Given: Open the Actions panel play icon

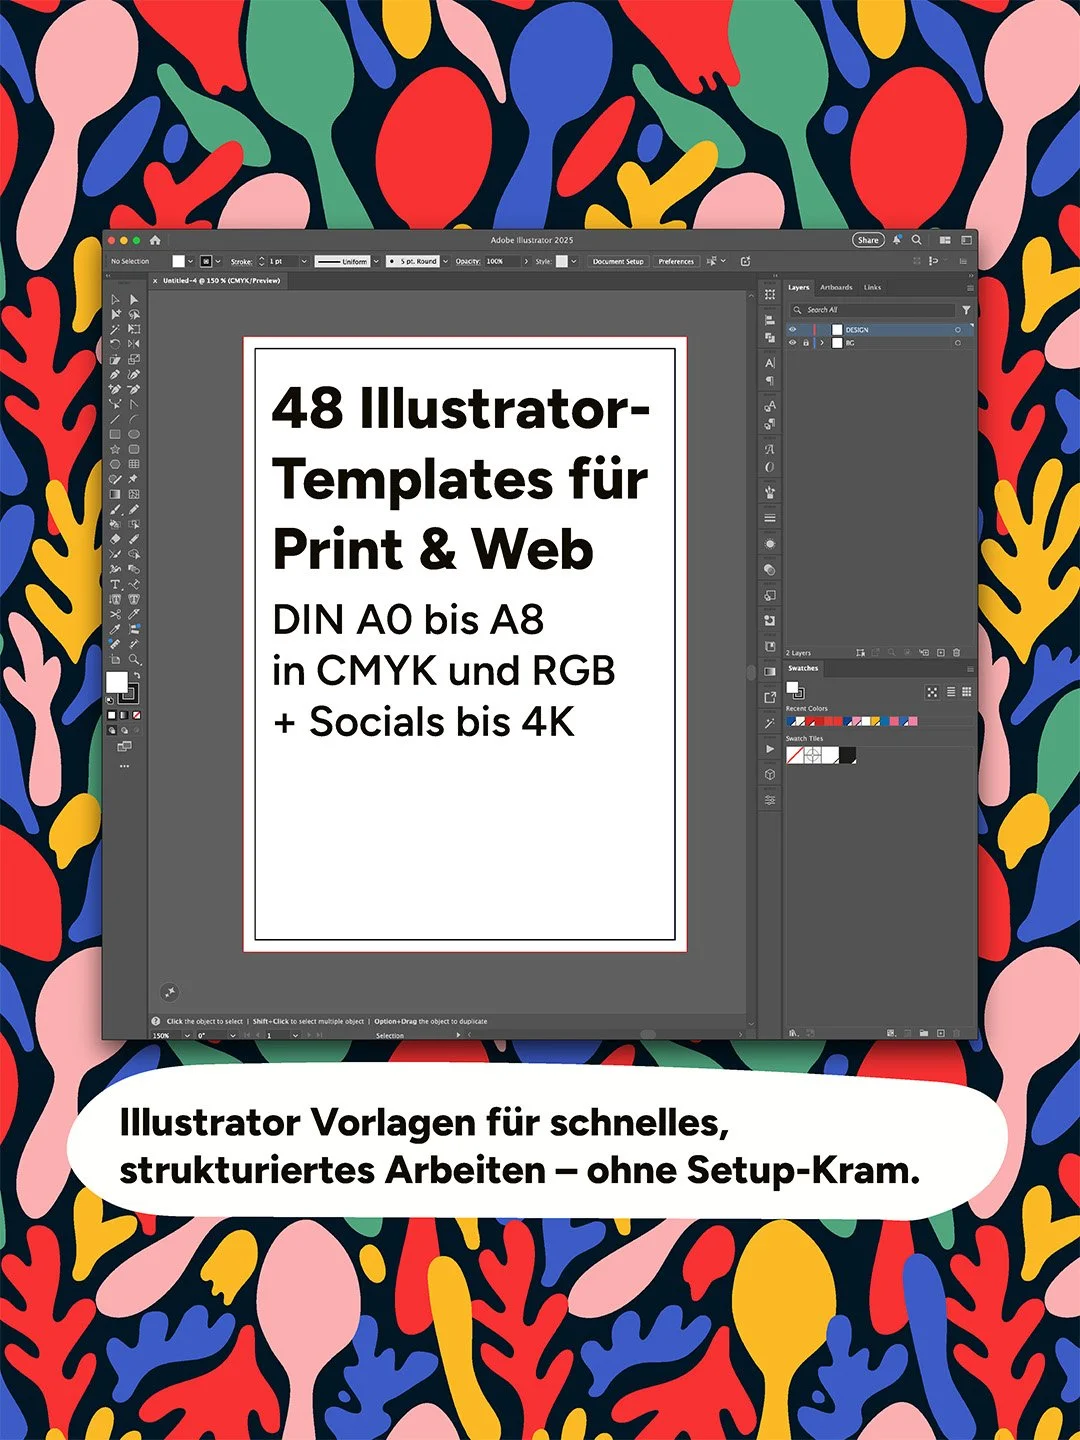Looking at the screenshot, I should (x=769, y=748).
